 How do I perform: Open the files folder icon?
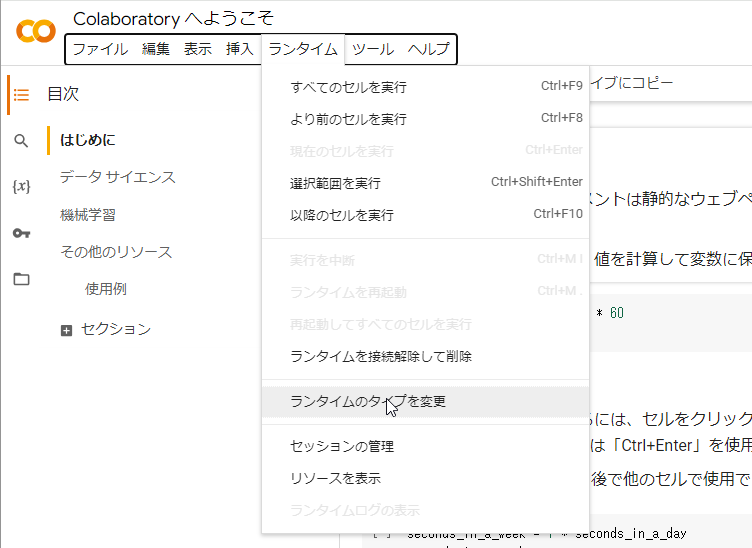21,279
